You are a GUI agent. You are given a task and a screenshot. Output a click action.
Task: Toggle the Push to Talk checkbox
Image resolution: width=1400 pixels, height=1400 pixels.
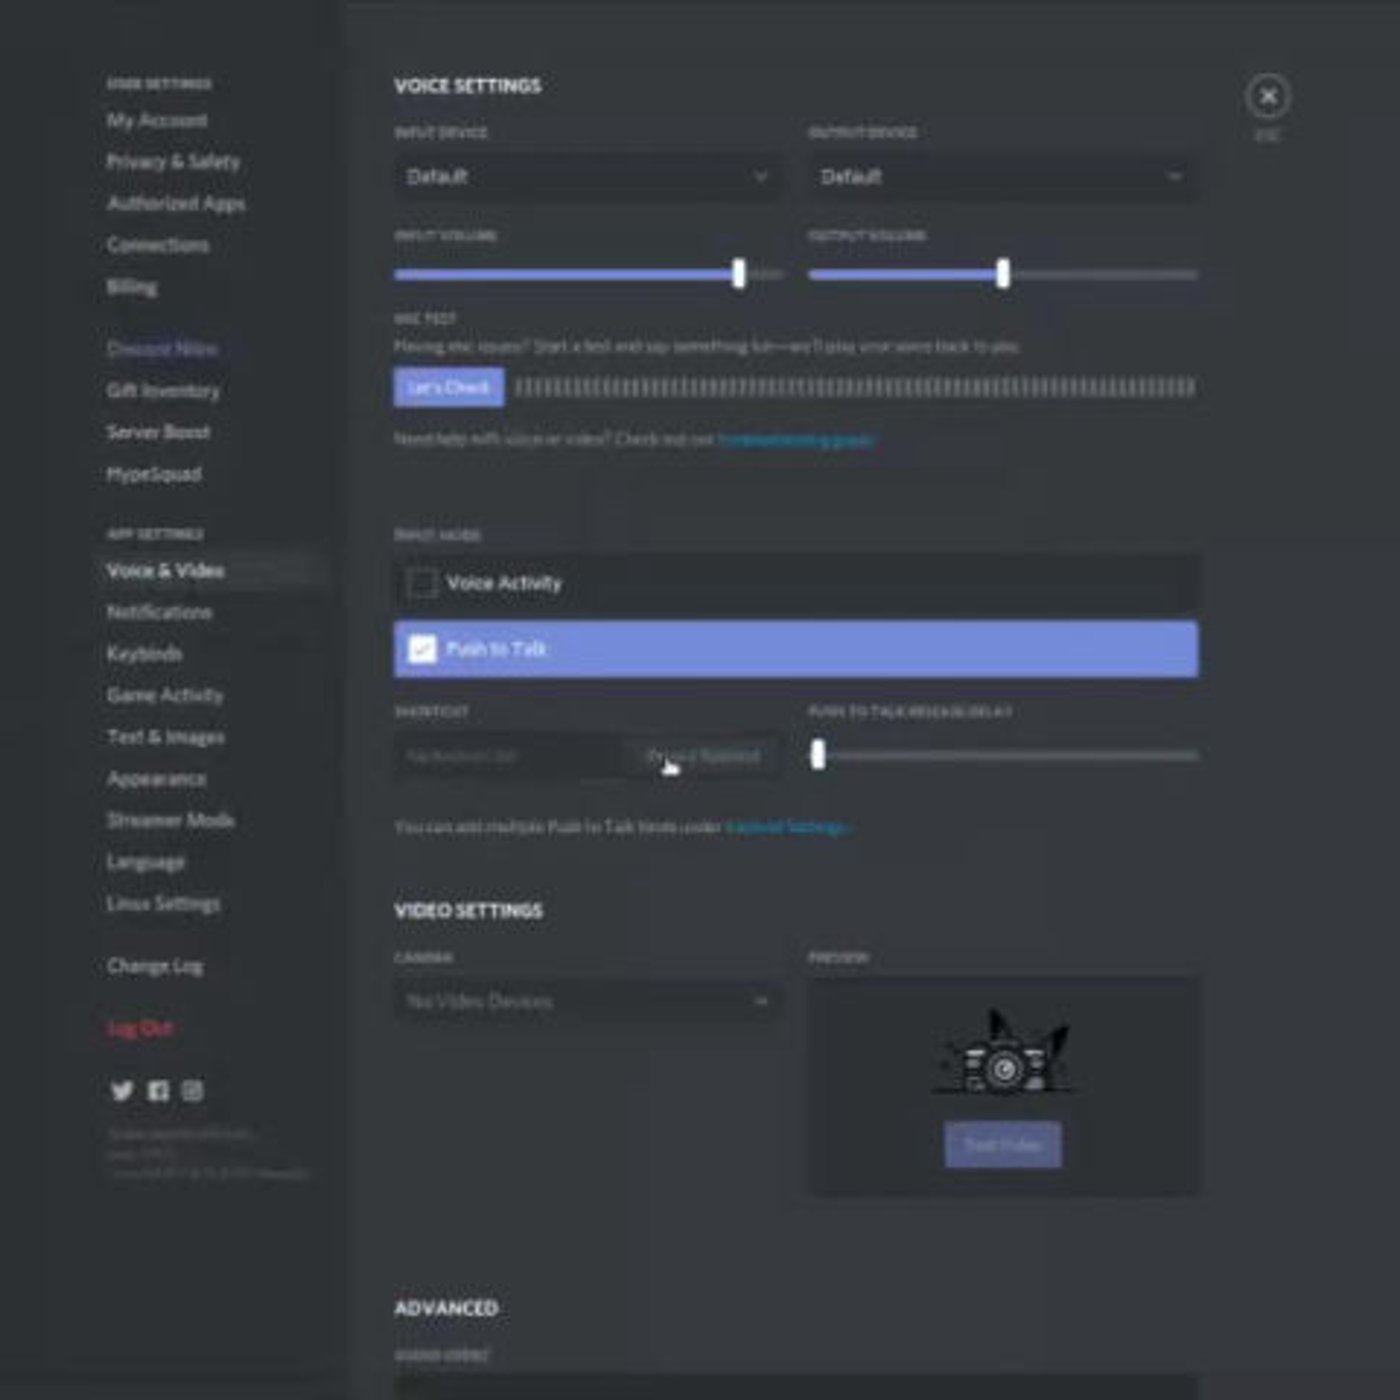(x=422, y=649)
